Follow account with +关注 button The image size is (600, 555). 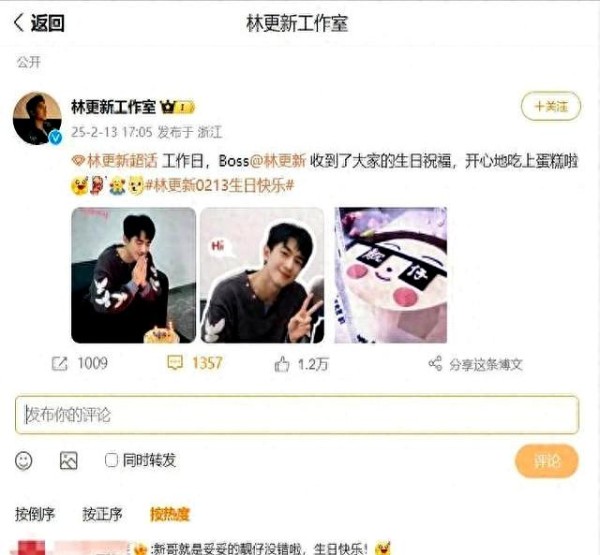coord(551,106)
